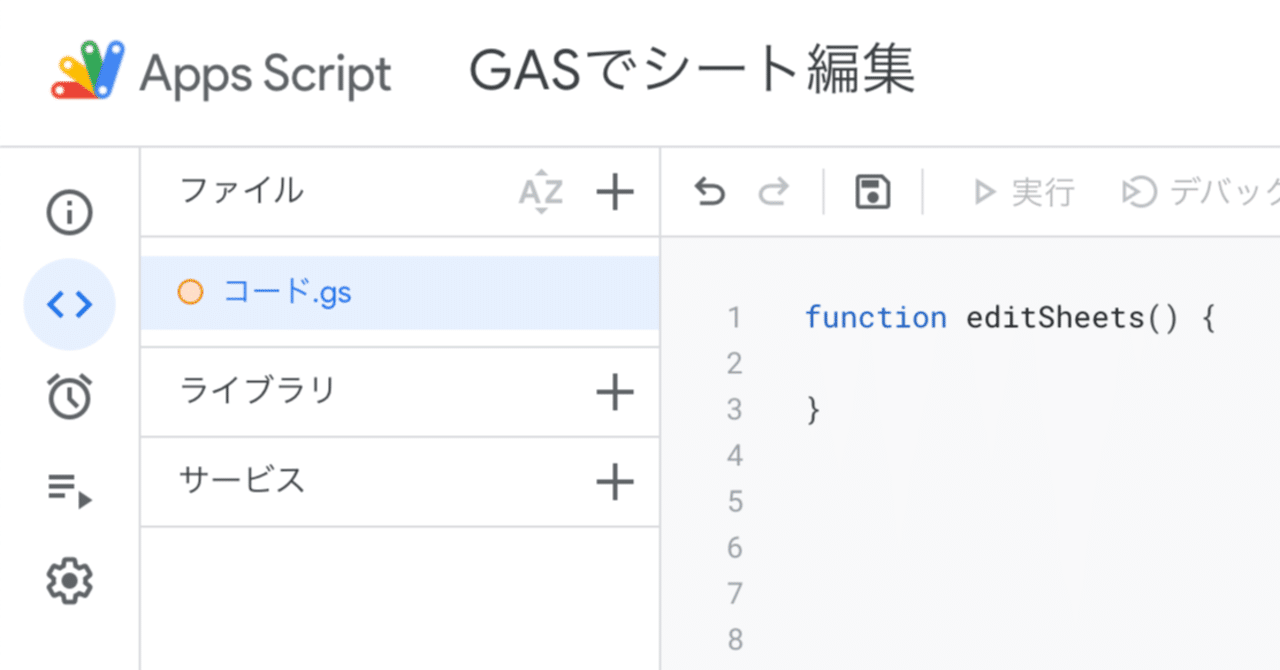
Task: Click the Undo arrow in toolbar
Action: point(709,192)
